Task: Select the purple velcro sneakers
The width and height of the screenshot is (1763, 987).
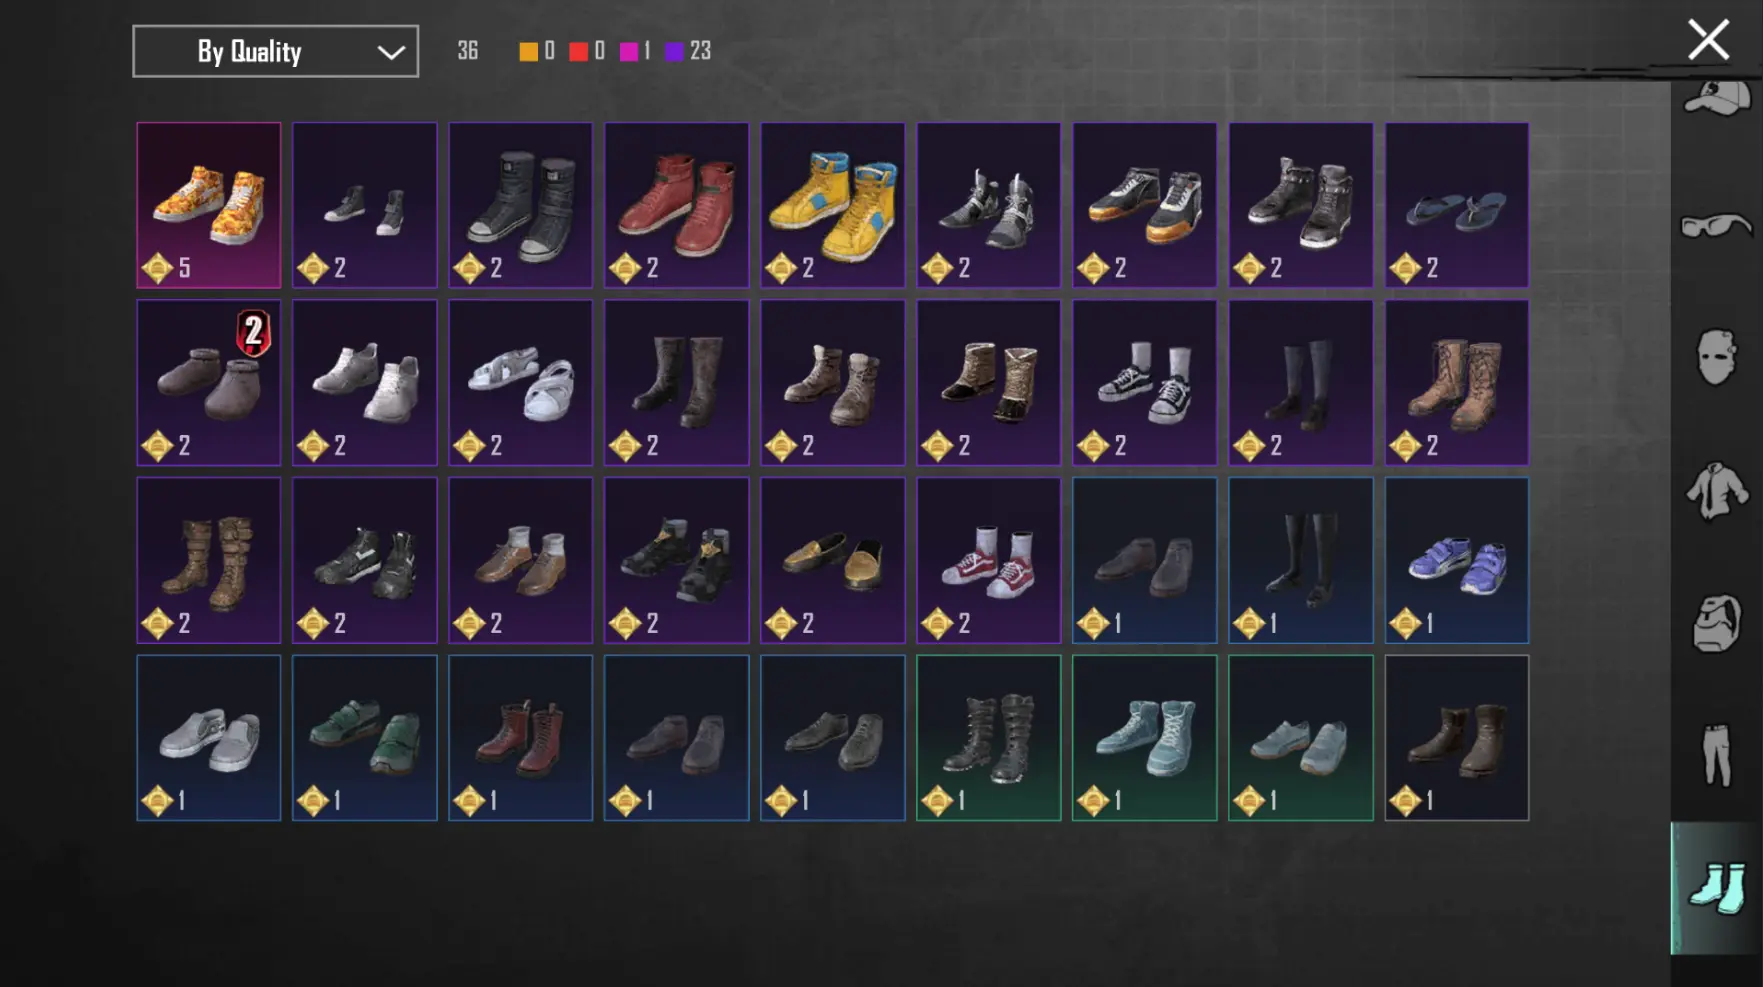Action: click(1456, 560)
